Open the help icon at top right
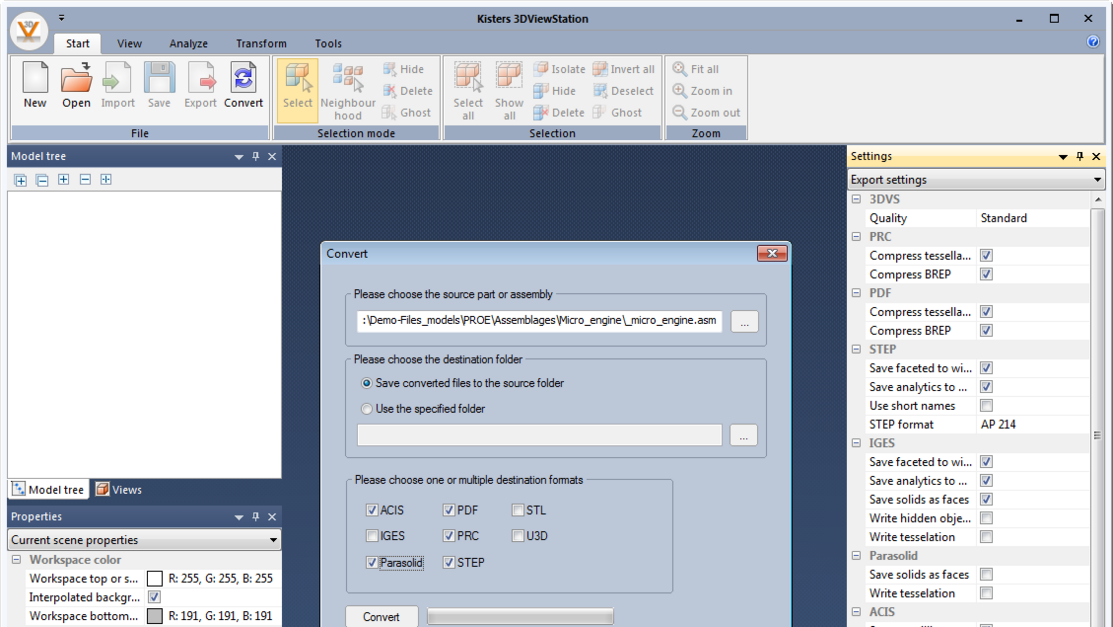The height and width of the screenshot is (627, 1113). pyautogui.click(x=1093, y=42)
